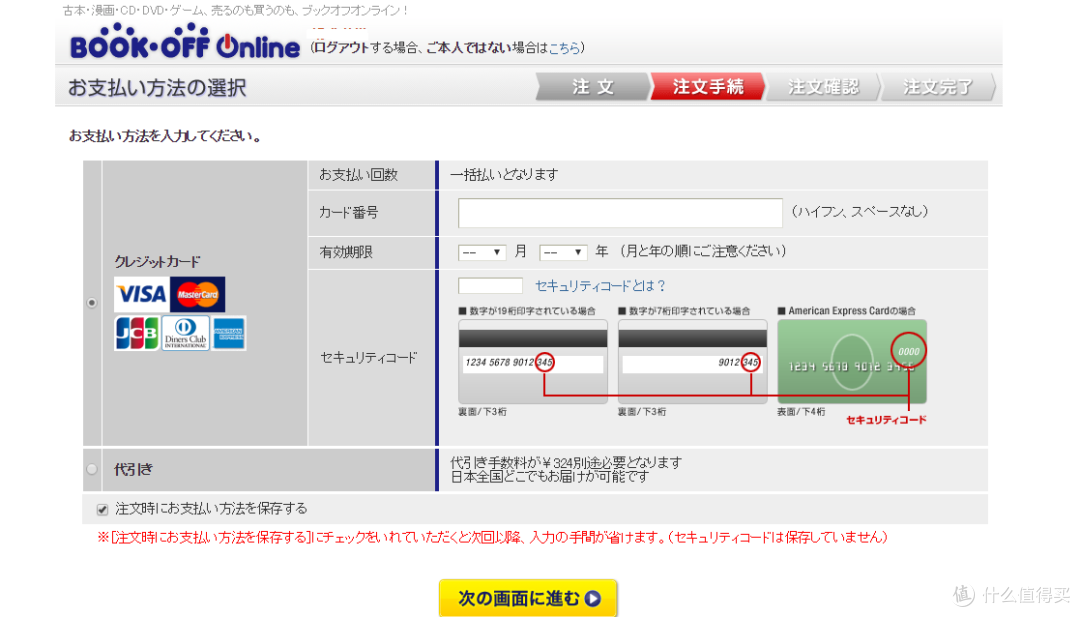
Task: Select the クレジットカード payment radio button
Action: coord(92,303)
